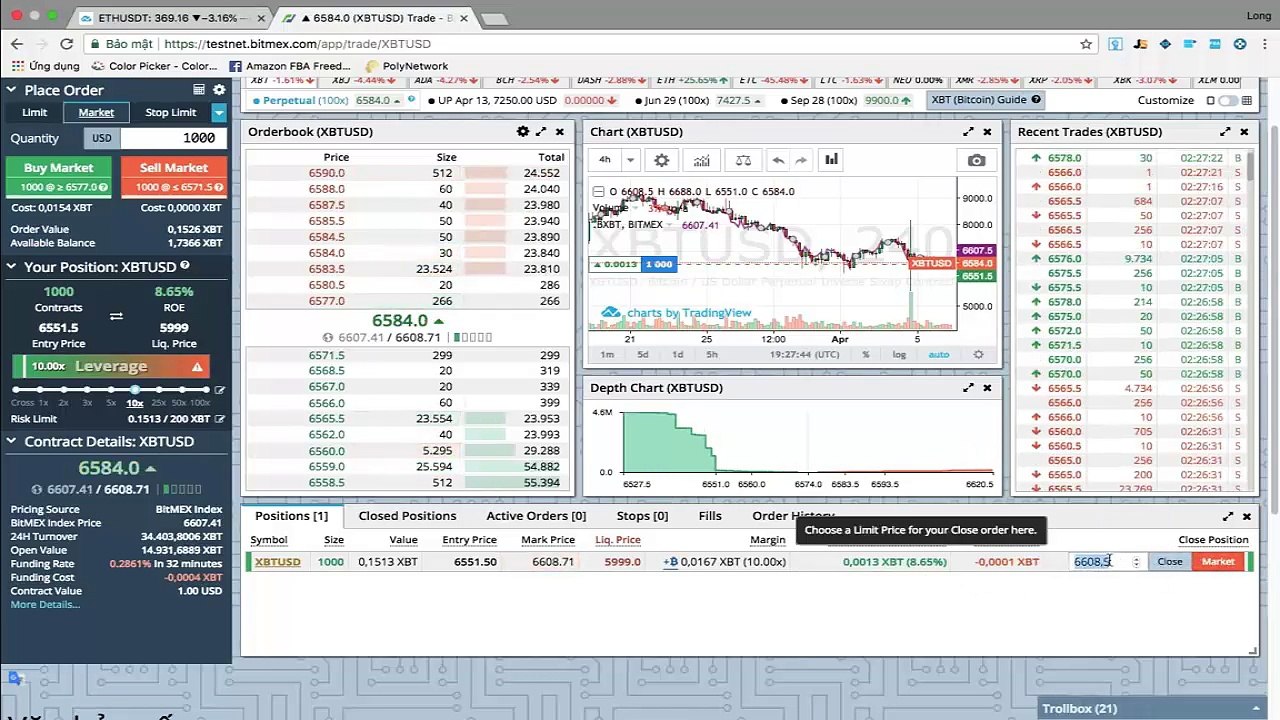Click Buy Market button
The height and width of the screenshot is (720, 1280).
[59, 176]
